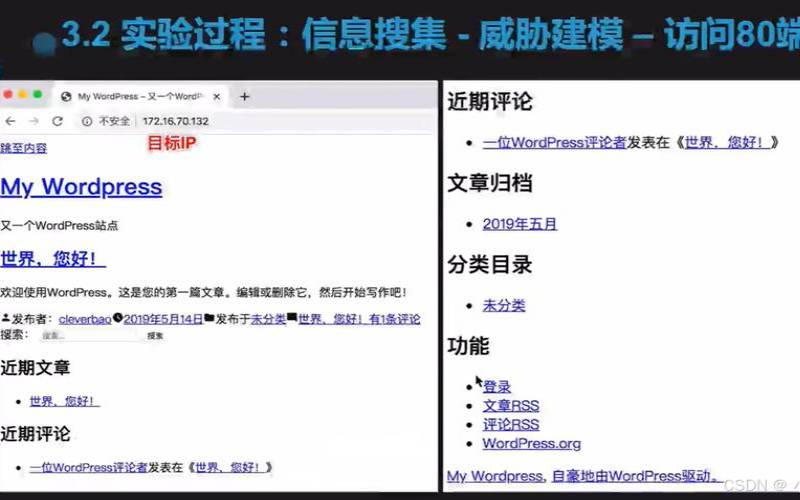Open the footer My Wordpress link
The height and width of the screenshot is (500, 800).
click(x=494, y=477)
